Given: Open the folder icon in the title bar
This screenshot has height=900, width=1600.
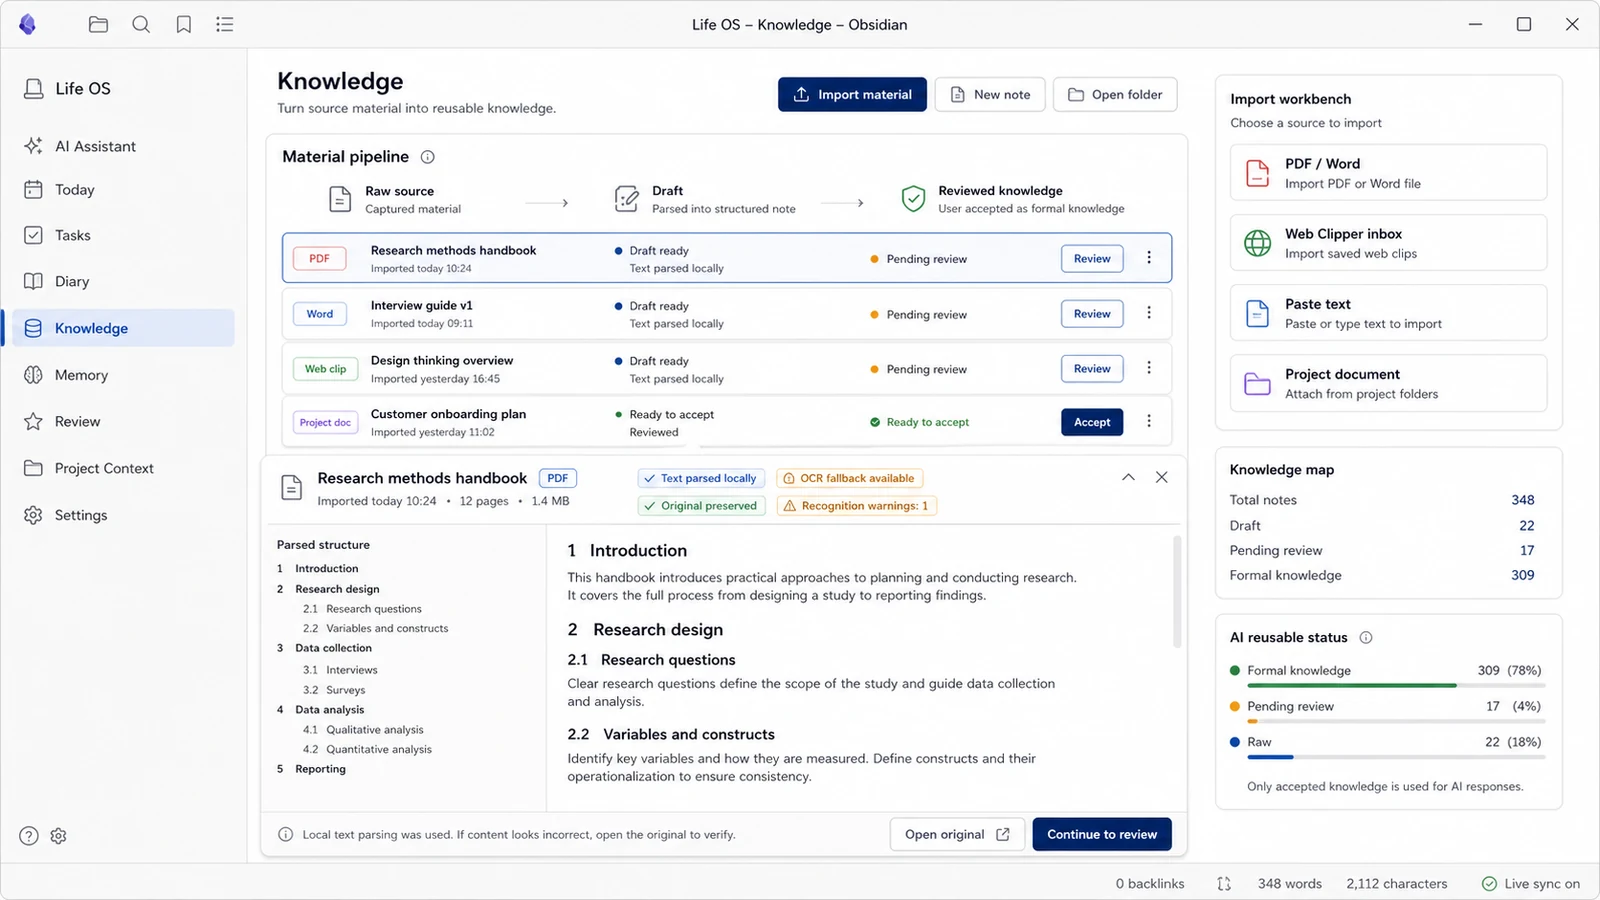Looking at the screenshot, I should pyautogui.click(x=98, y=24).
